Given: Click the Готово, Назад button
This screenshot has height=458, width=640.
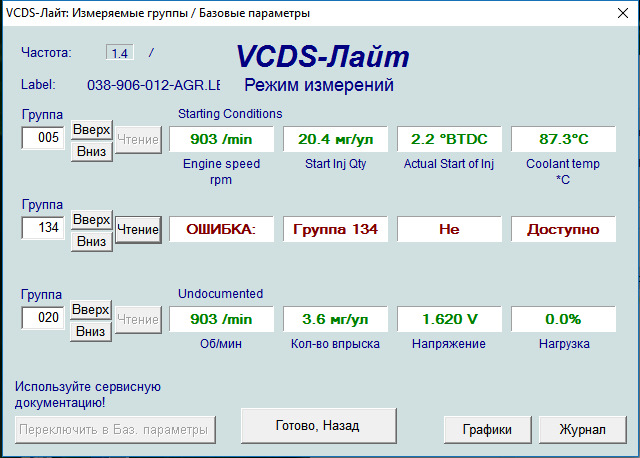Looking at the screenshot, I should (x=318, y=426).
